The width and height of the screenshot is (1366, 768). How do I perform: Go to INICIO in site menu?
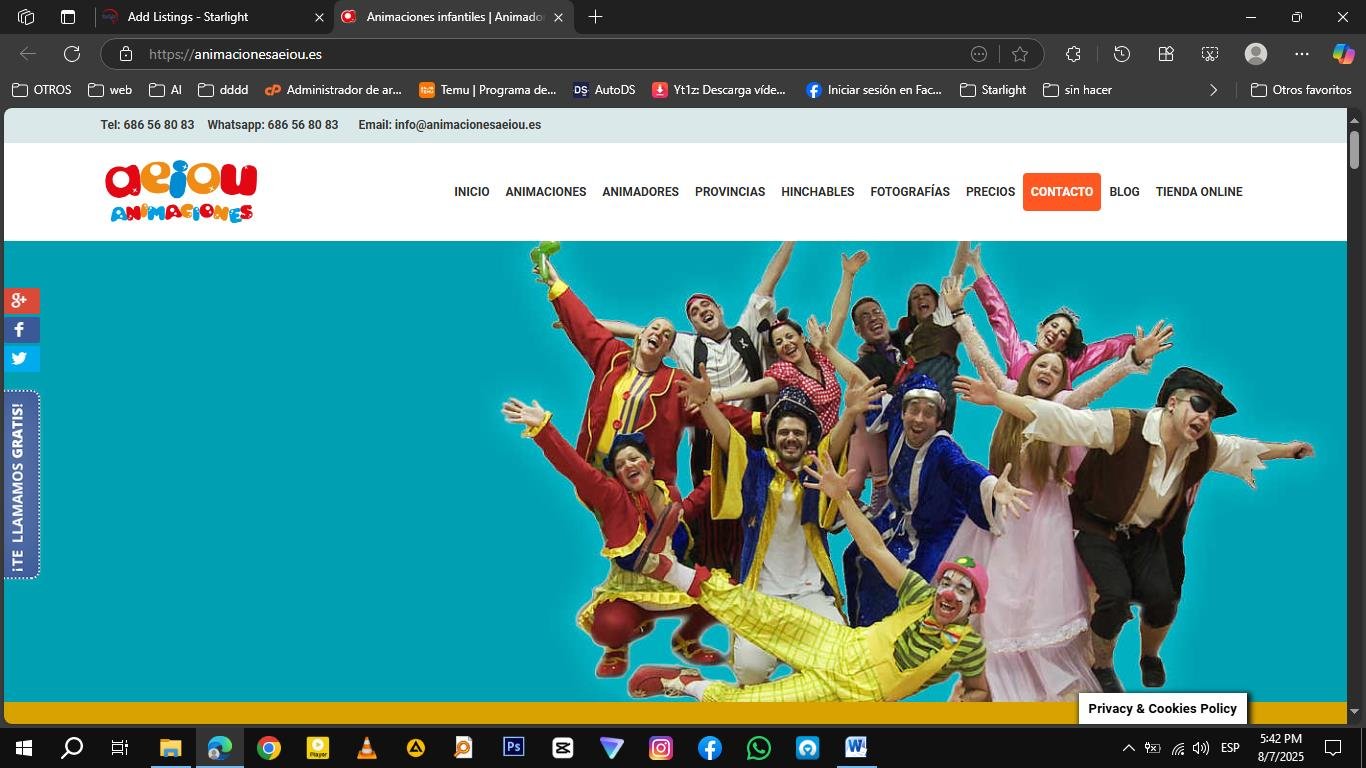click(x=472, y=192)
